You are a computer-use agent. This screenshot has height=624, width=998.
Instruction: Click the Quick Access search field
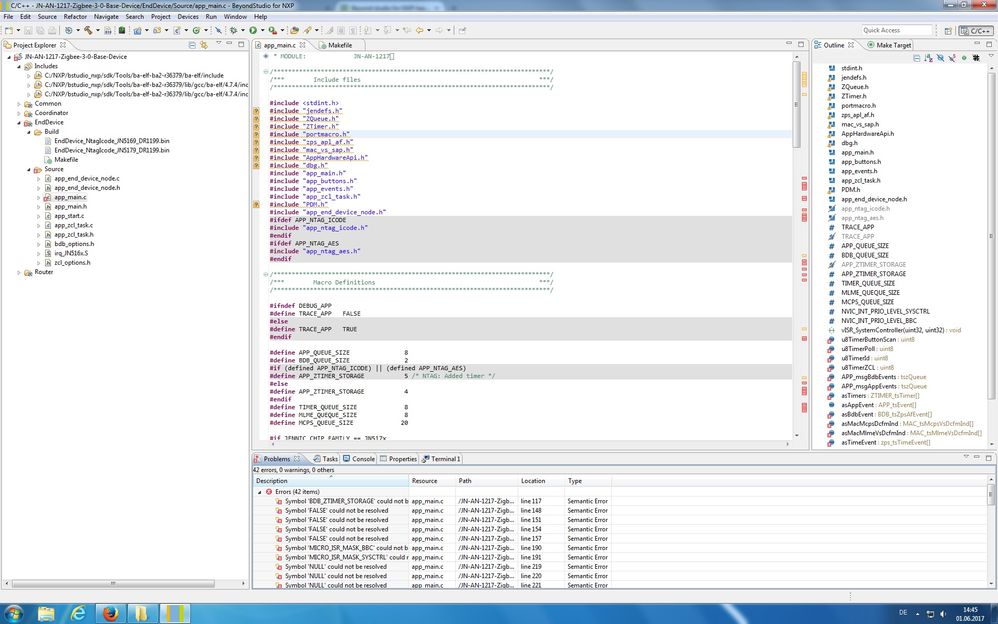898,31
